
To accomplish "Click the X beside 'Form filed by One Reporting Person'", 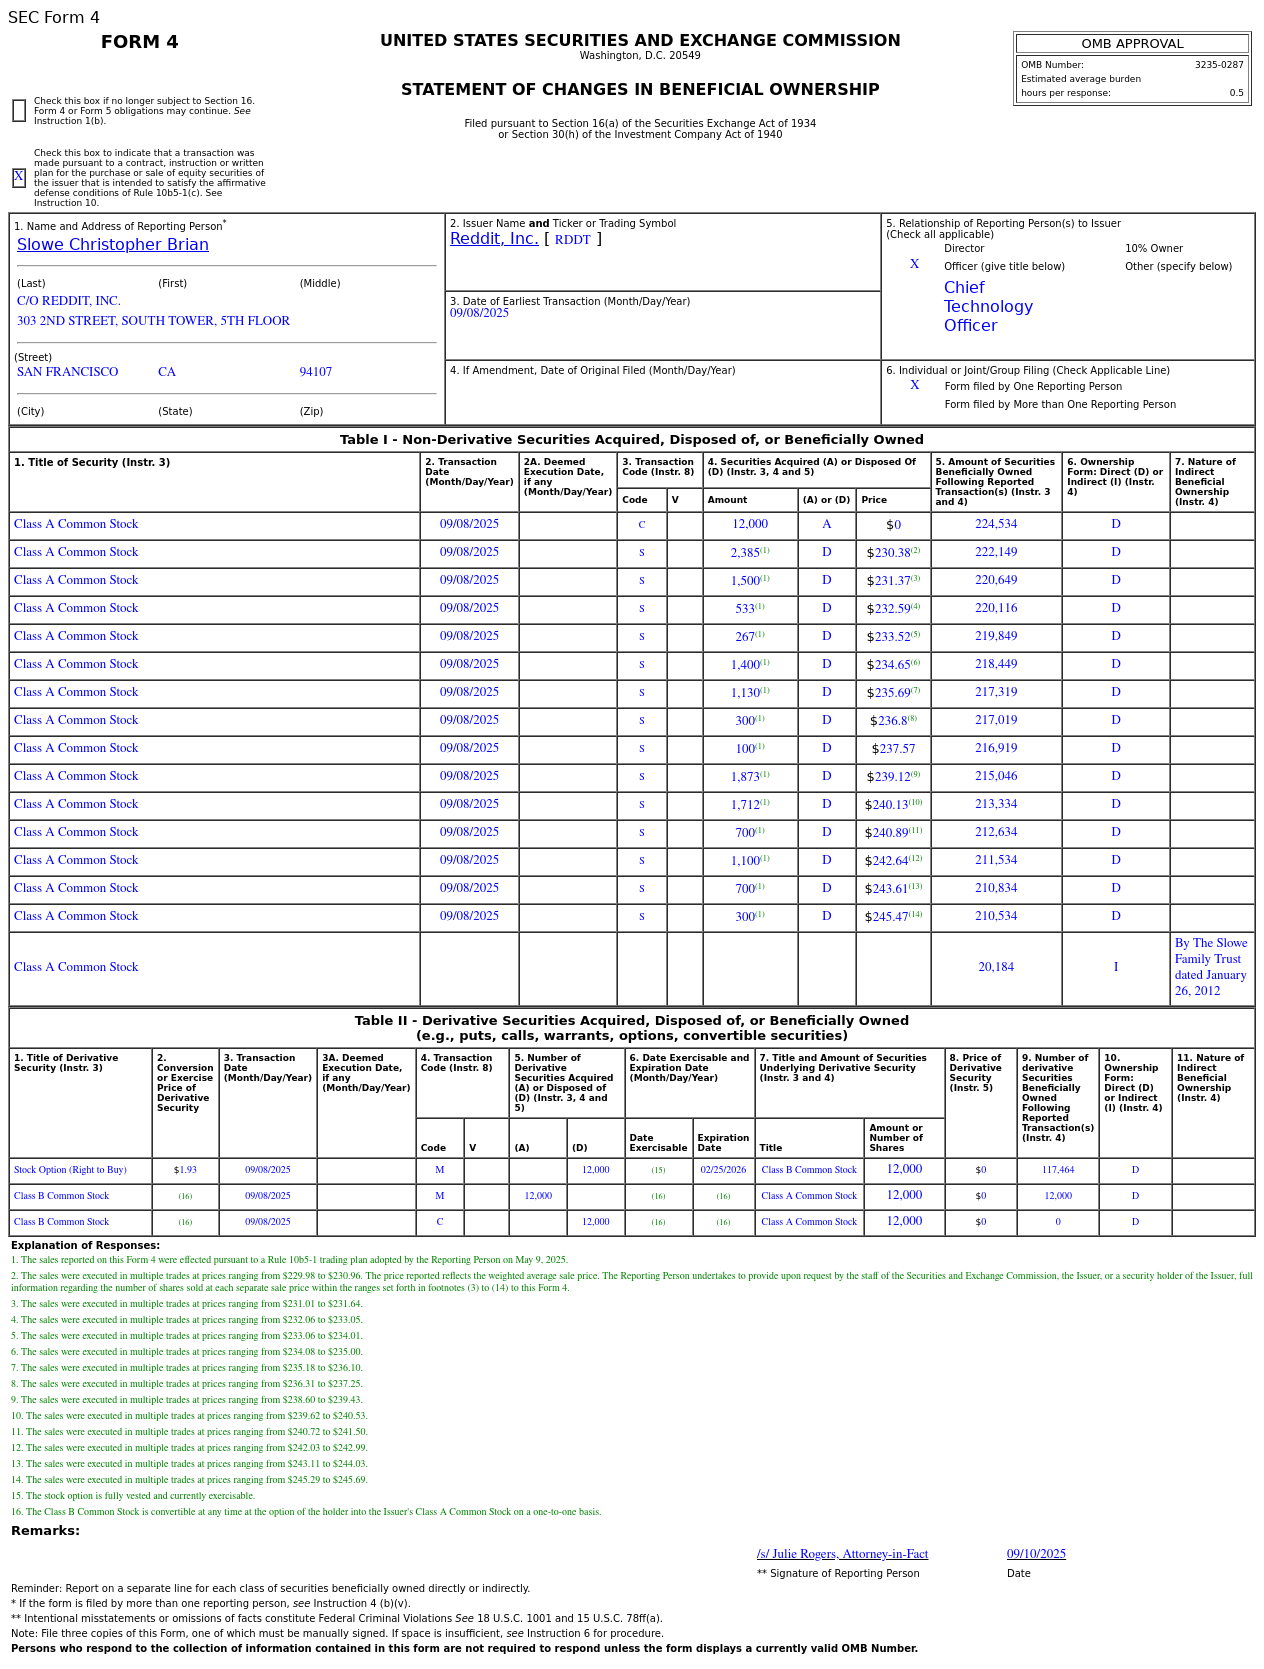I will click(914, 385).
